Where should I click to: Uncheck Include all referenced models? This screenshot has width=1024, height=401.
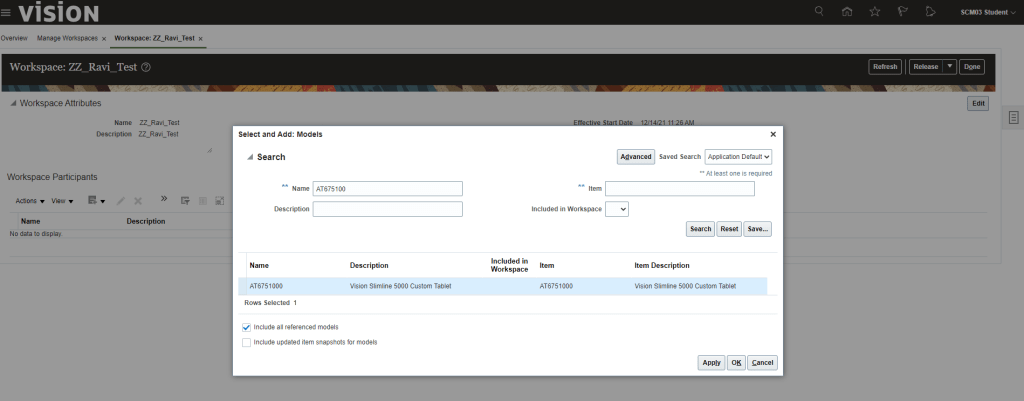[x=247, y=327]
